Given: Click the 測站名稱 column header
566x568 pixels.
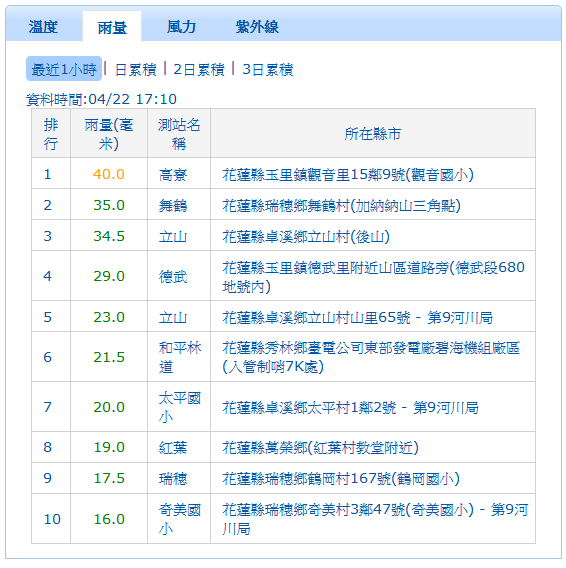Looking at the screenshot, I should [x=179, y=133].
